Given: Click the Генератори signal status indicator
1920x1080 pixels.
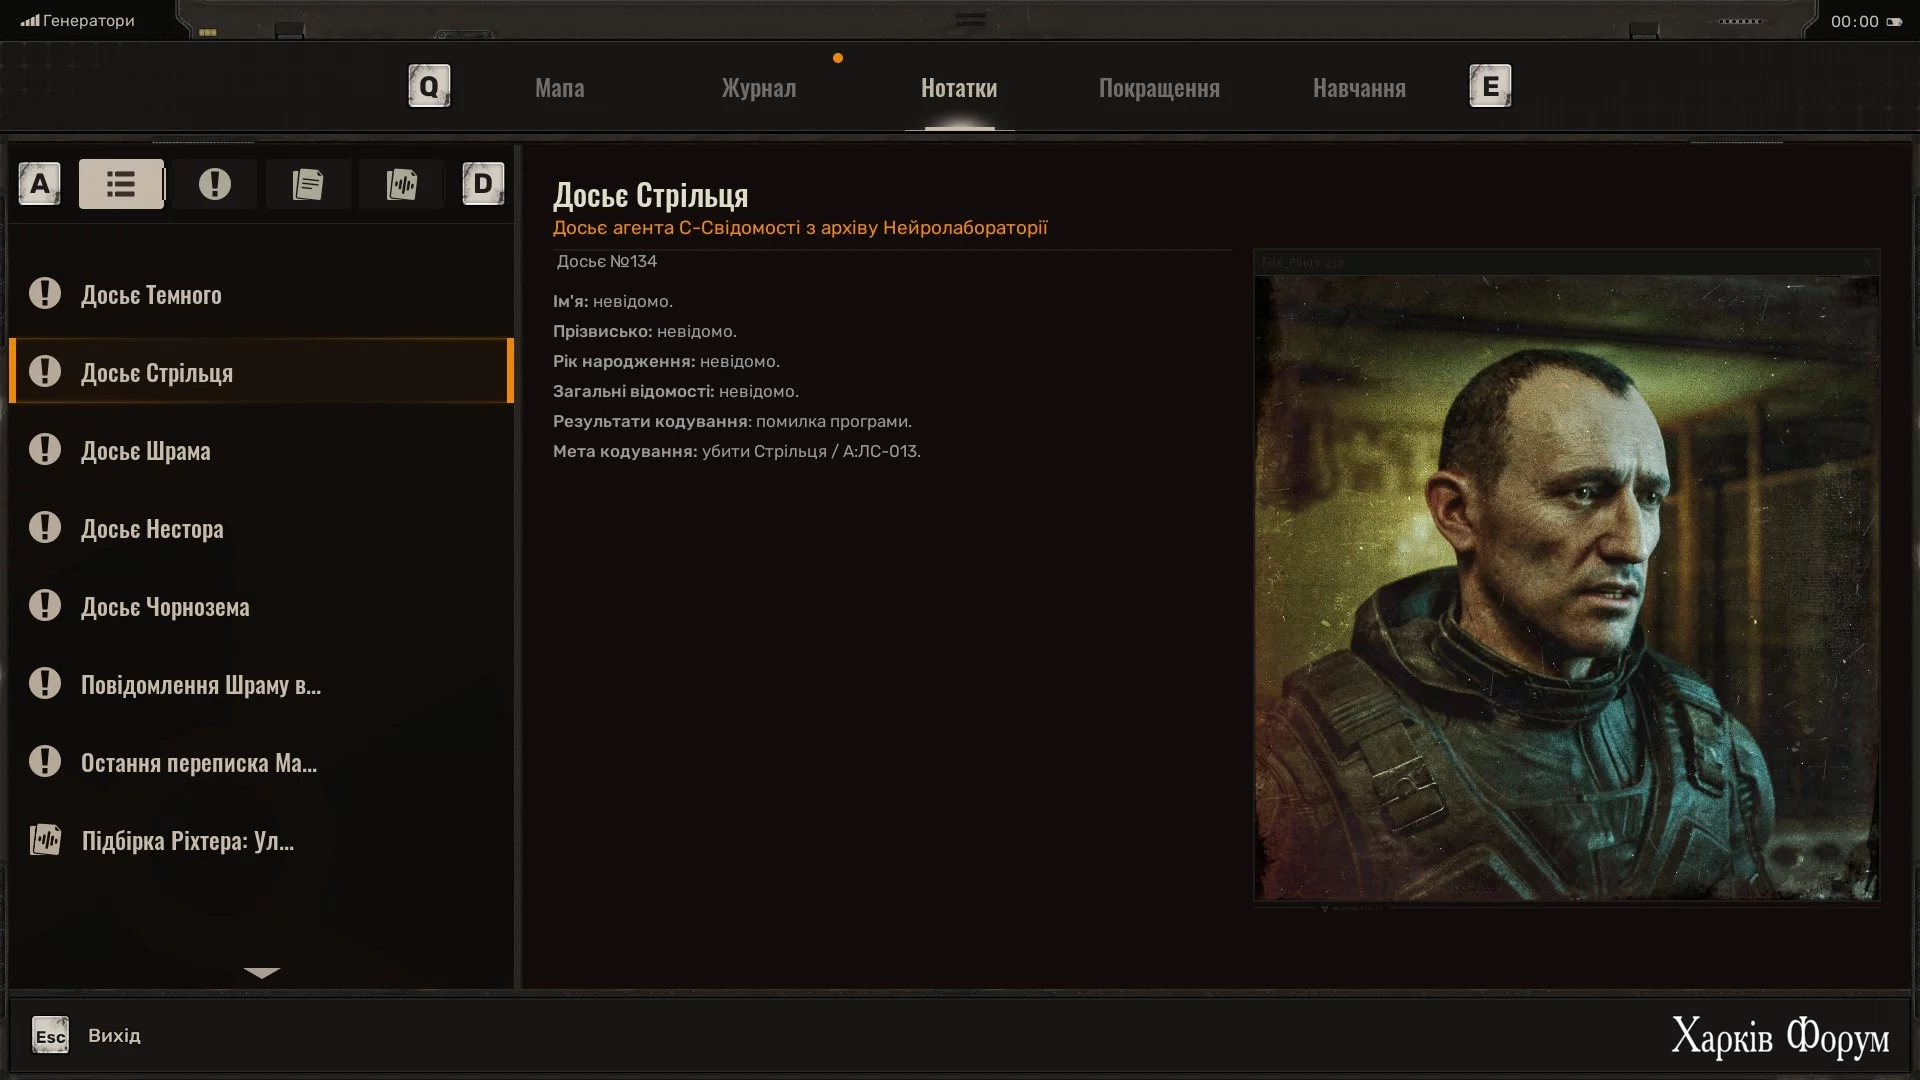Looking at the screenshot, I should (78, 21).
